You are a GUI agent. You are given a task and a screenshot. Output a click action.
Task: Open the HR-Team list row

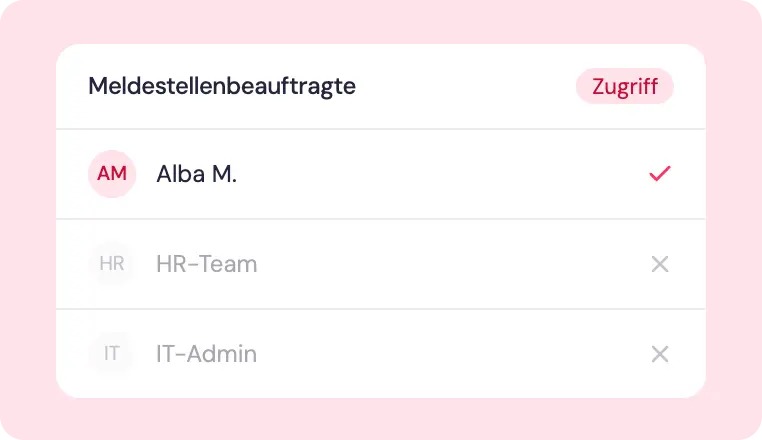(x=381, y=264)
